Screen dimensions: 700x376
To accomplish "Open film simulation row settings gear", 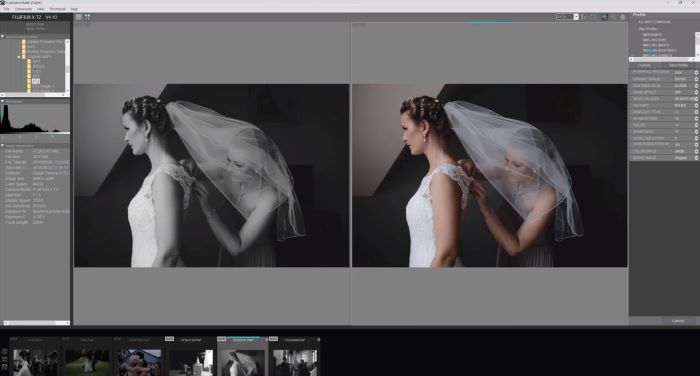I will (696, 86).
